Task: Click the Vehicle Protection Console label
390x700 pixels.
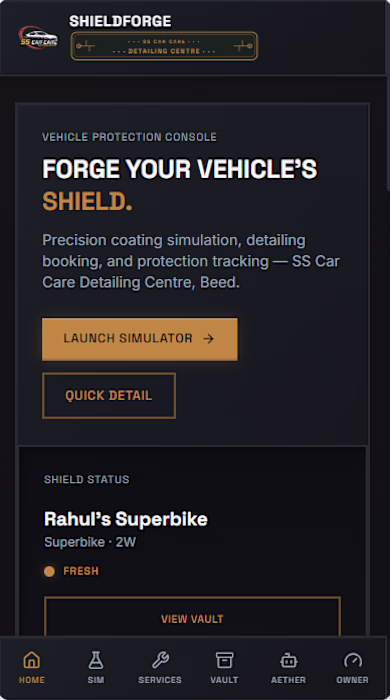Action: click(x=129, y=137)
